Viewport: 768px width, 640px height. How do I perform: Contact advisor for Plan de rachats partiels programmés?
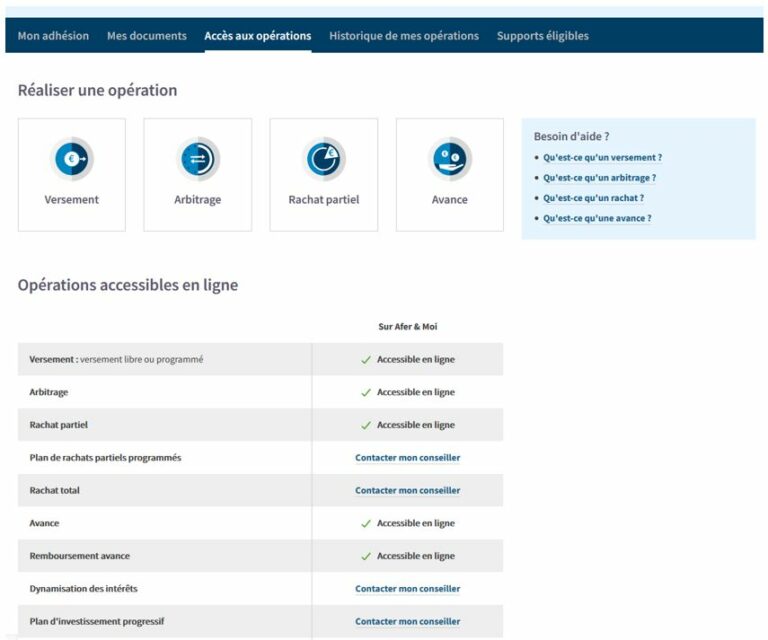pyautogui.click(x=408, y=458)
